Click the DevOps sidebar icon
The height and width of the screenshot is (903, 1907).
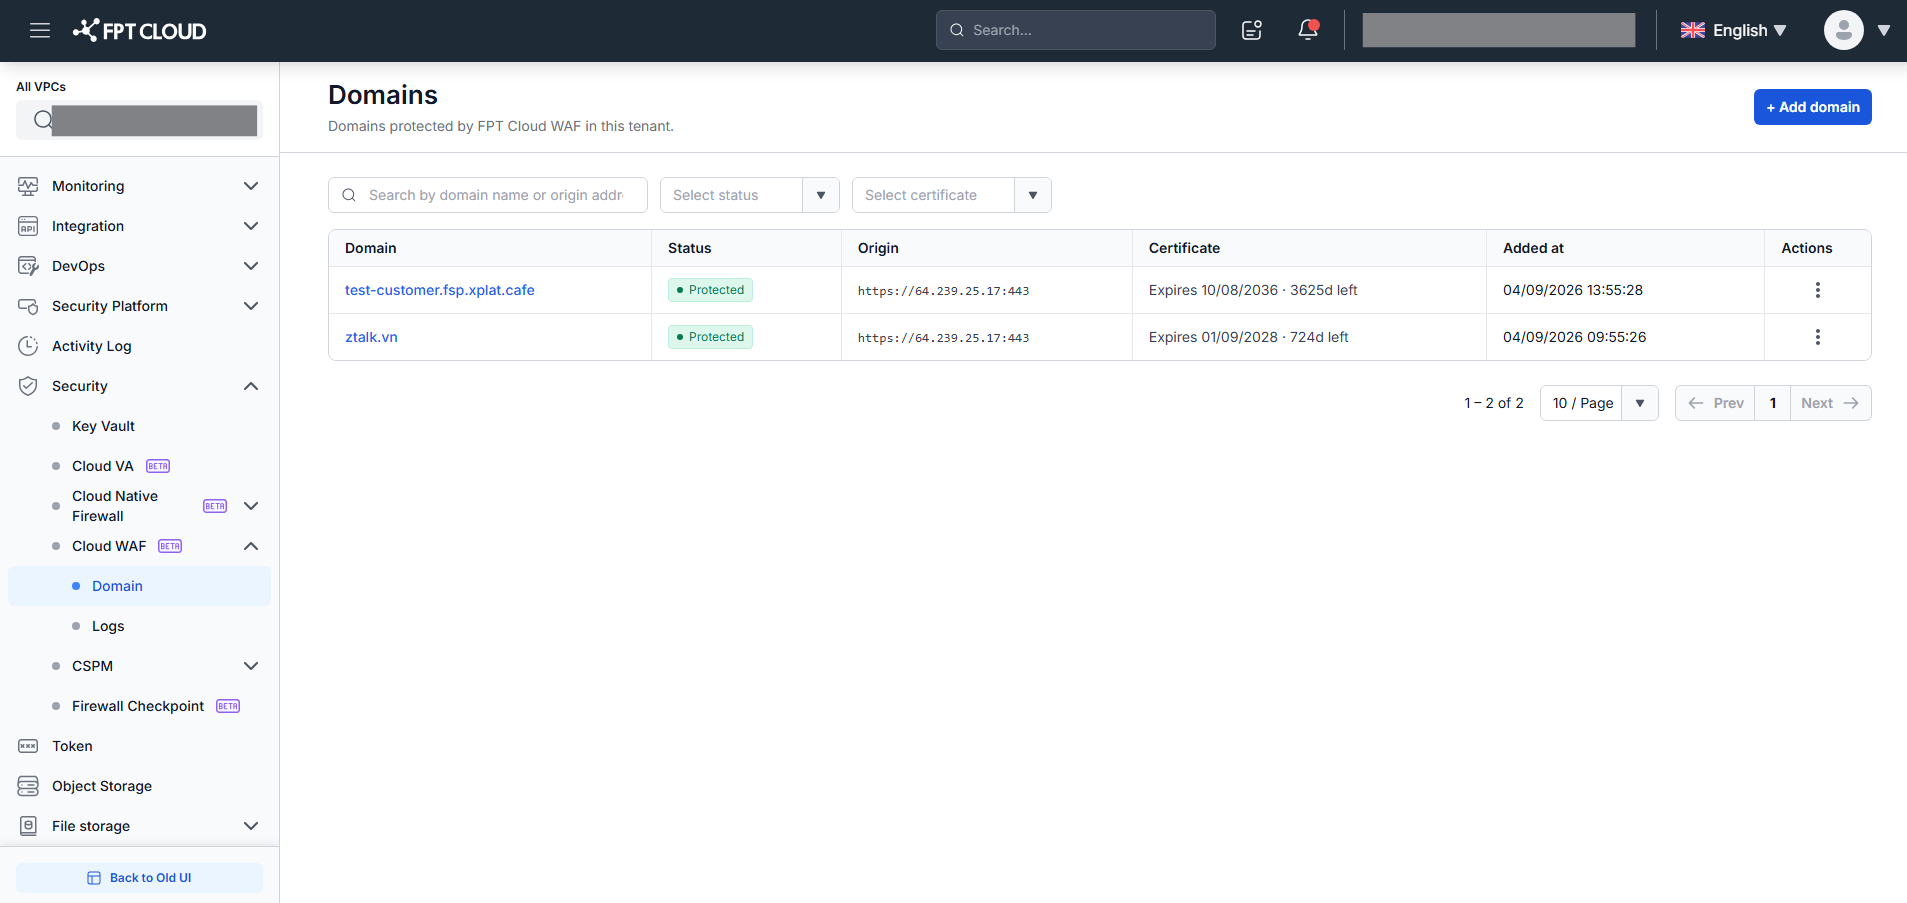tap(28, 266)
